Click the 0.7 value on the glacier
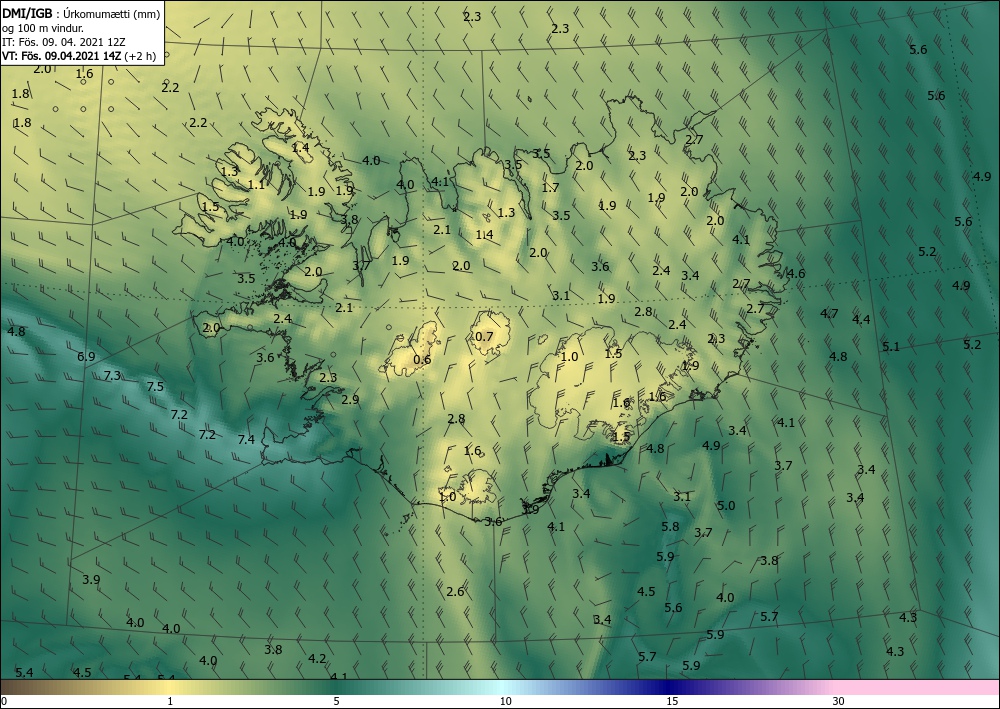Screen dimensions: 1000x709 tap(484, 336)
